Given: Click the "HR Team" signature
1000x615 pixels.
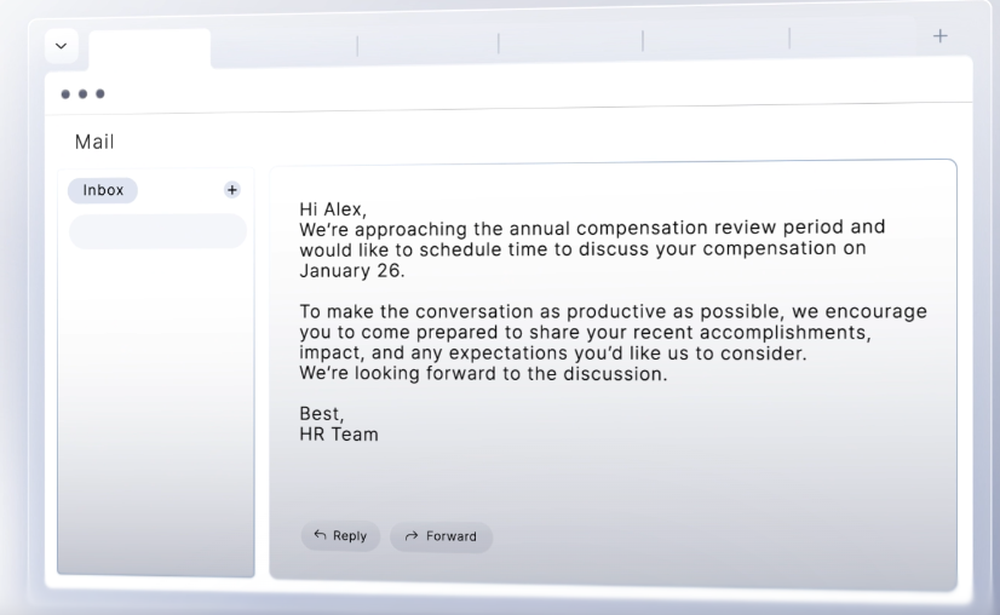Looking at the screenshot, I should (339, 434).
